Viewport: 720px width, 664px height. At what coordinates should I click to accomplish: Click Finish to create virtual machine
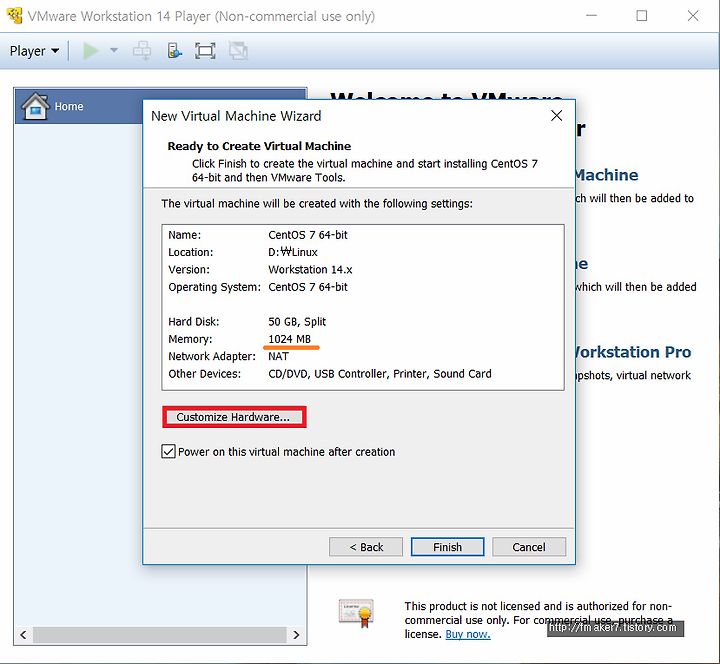point(447,547)
